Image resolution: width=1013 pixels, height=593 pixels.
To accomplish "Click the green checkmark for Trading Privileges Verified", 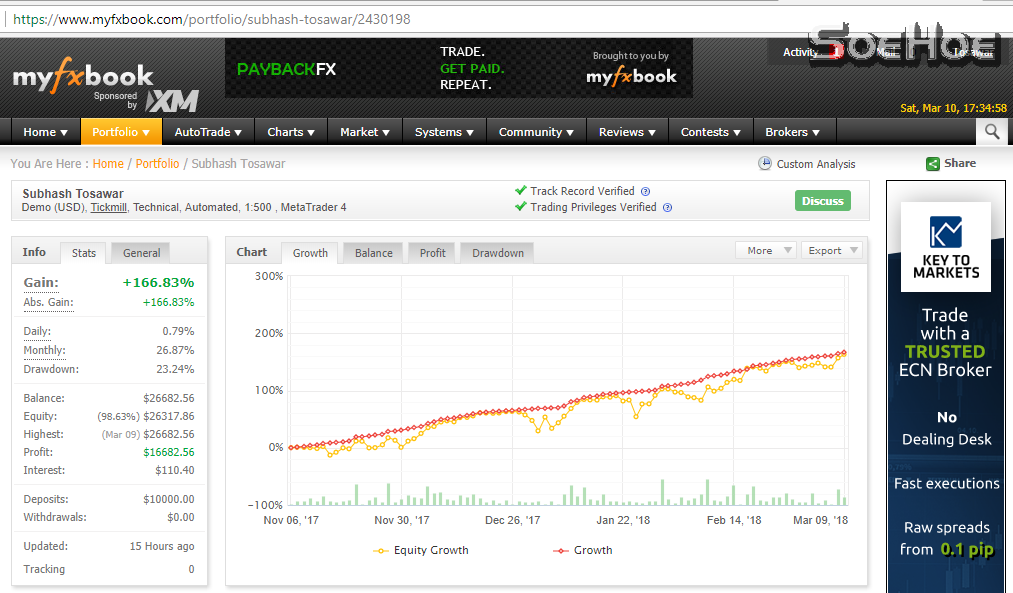I will point(521,208).
